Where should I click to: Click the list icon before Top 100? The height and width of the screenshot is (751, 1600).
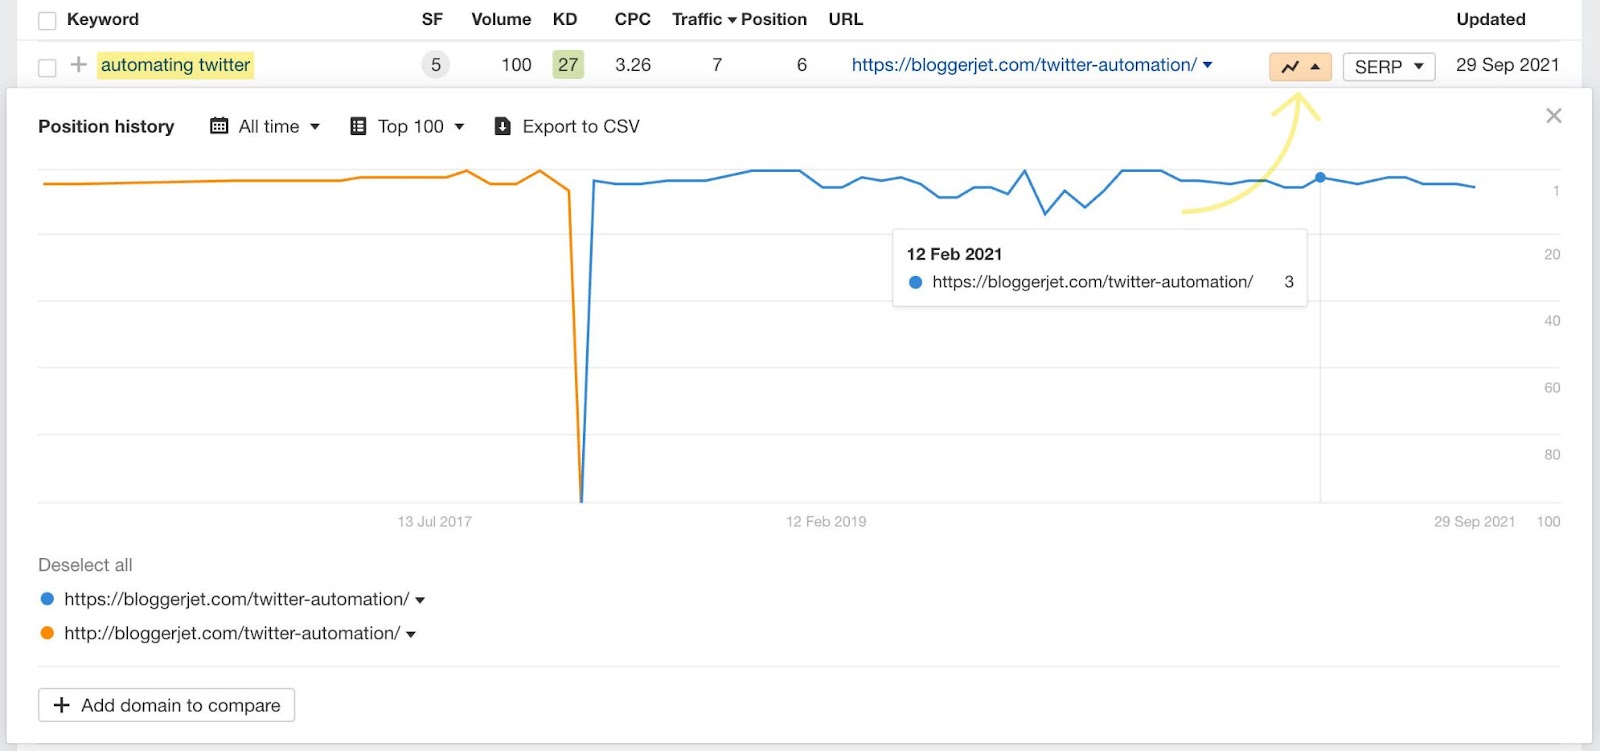point(357,126)
